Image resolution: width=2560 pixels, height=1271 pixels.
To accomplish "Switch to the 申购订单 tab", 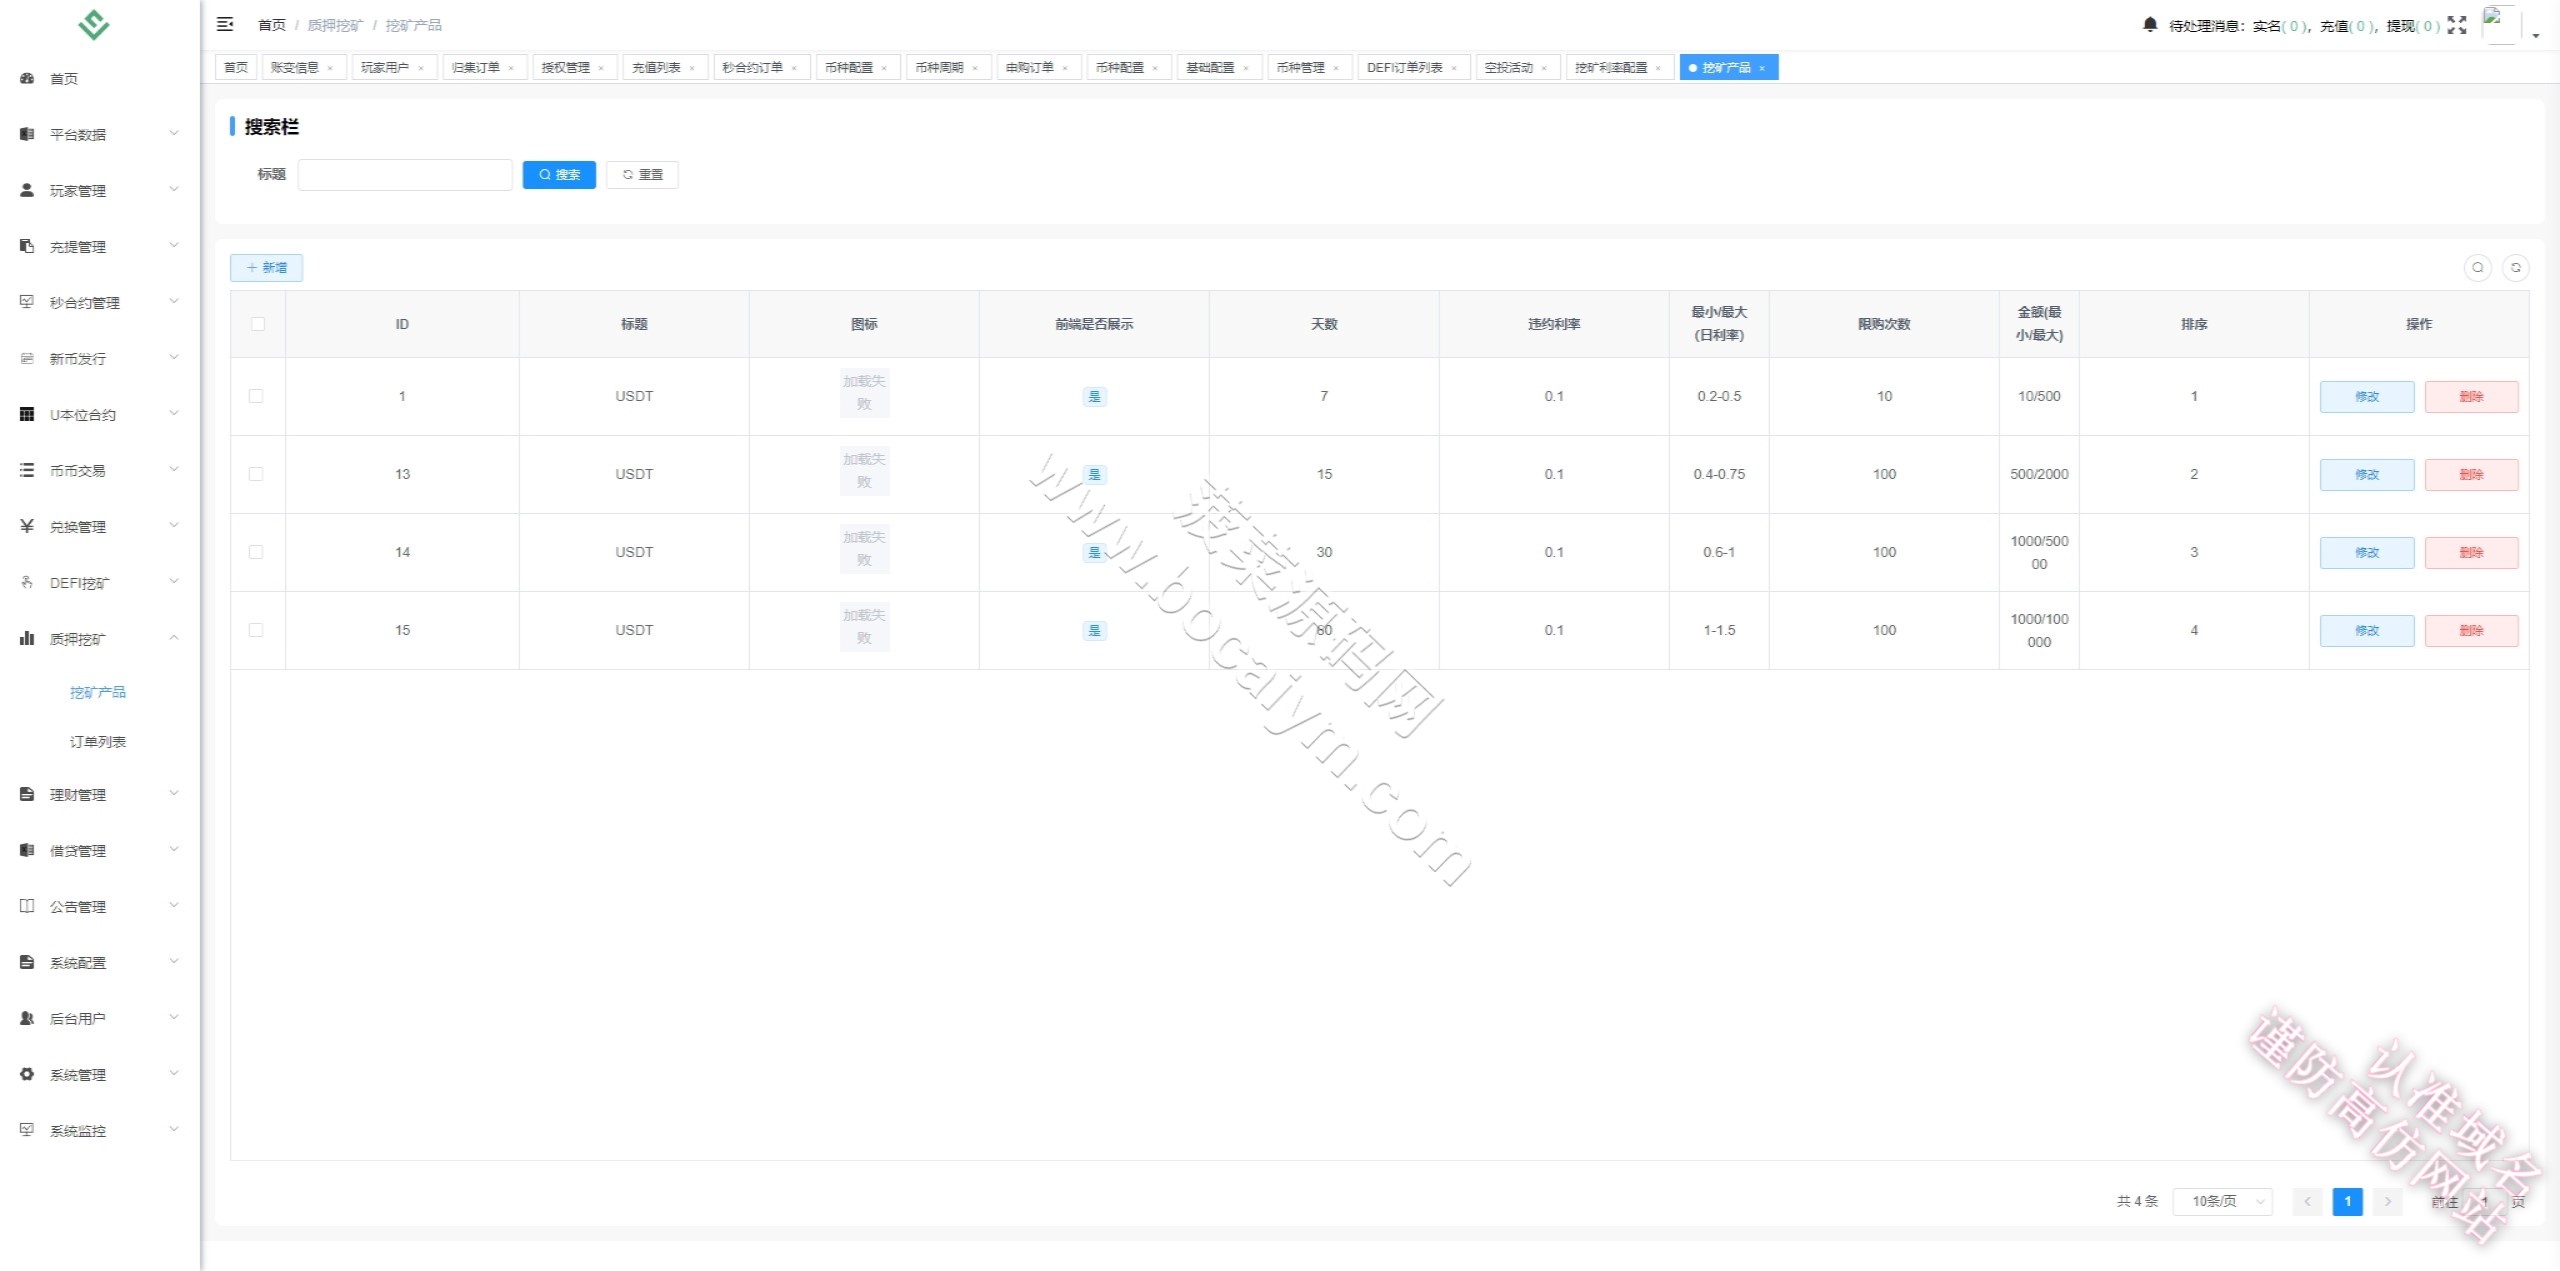I will pyautogui.click(x=1038, y=67).
